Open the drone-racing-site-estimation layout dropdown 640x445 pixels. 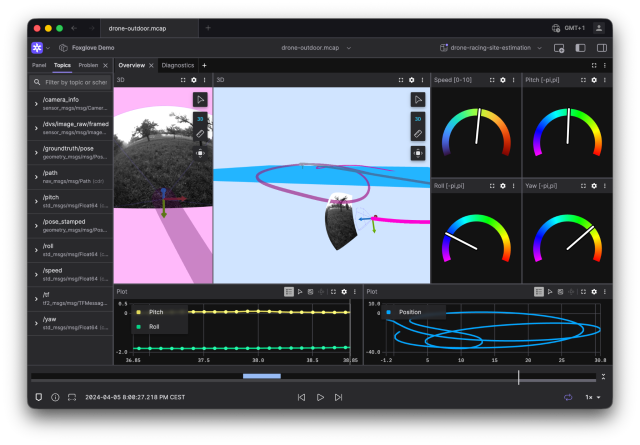point(491,47)
